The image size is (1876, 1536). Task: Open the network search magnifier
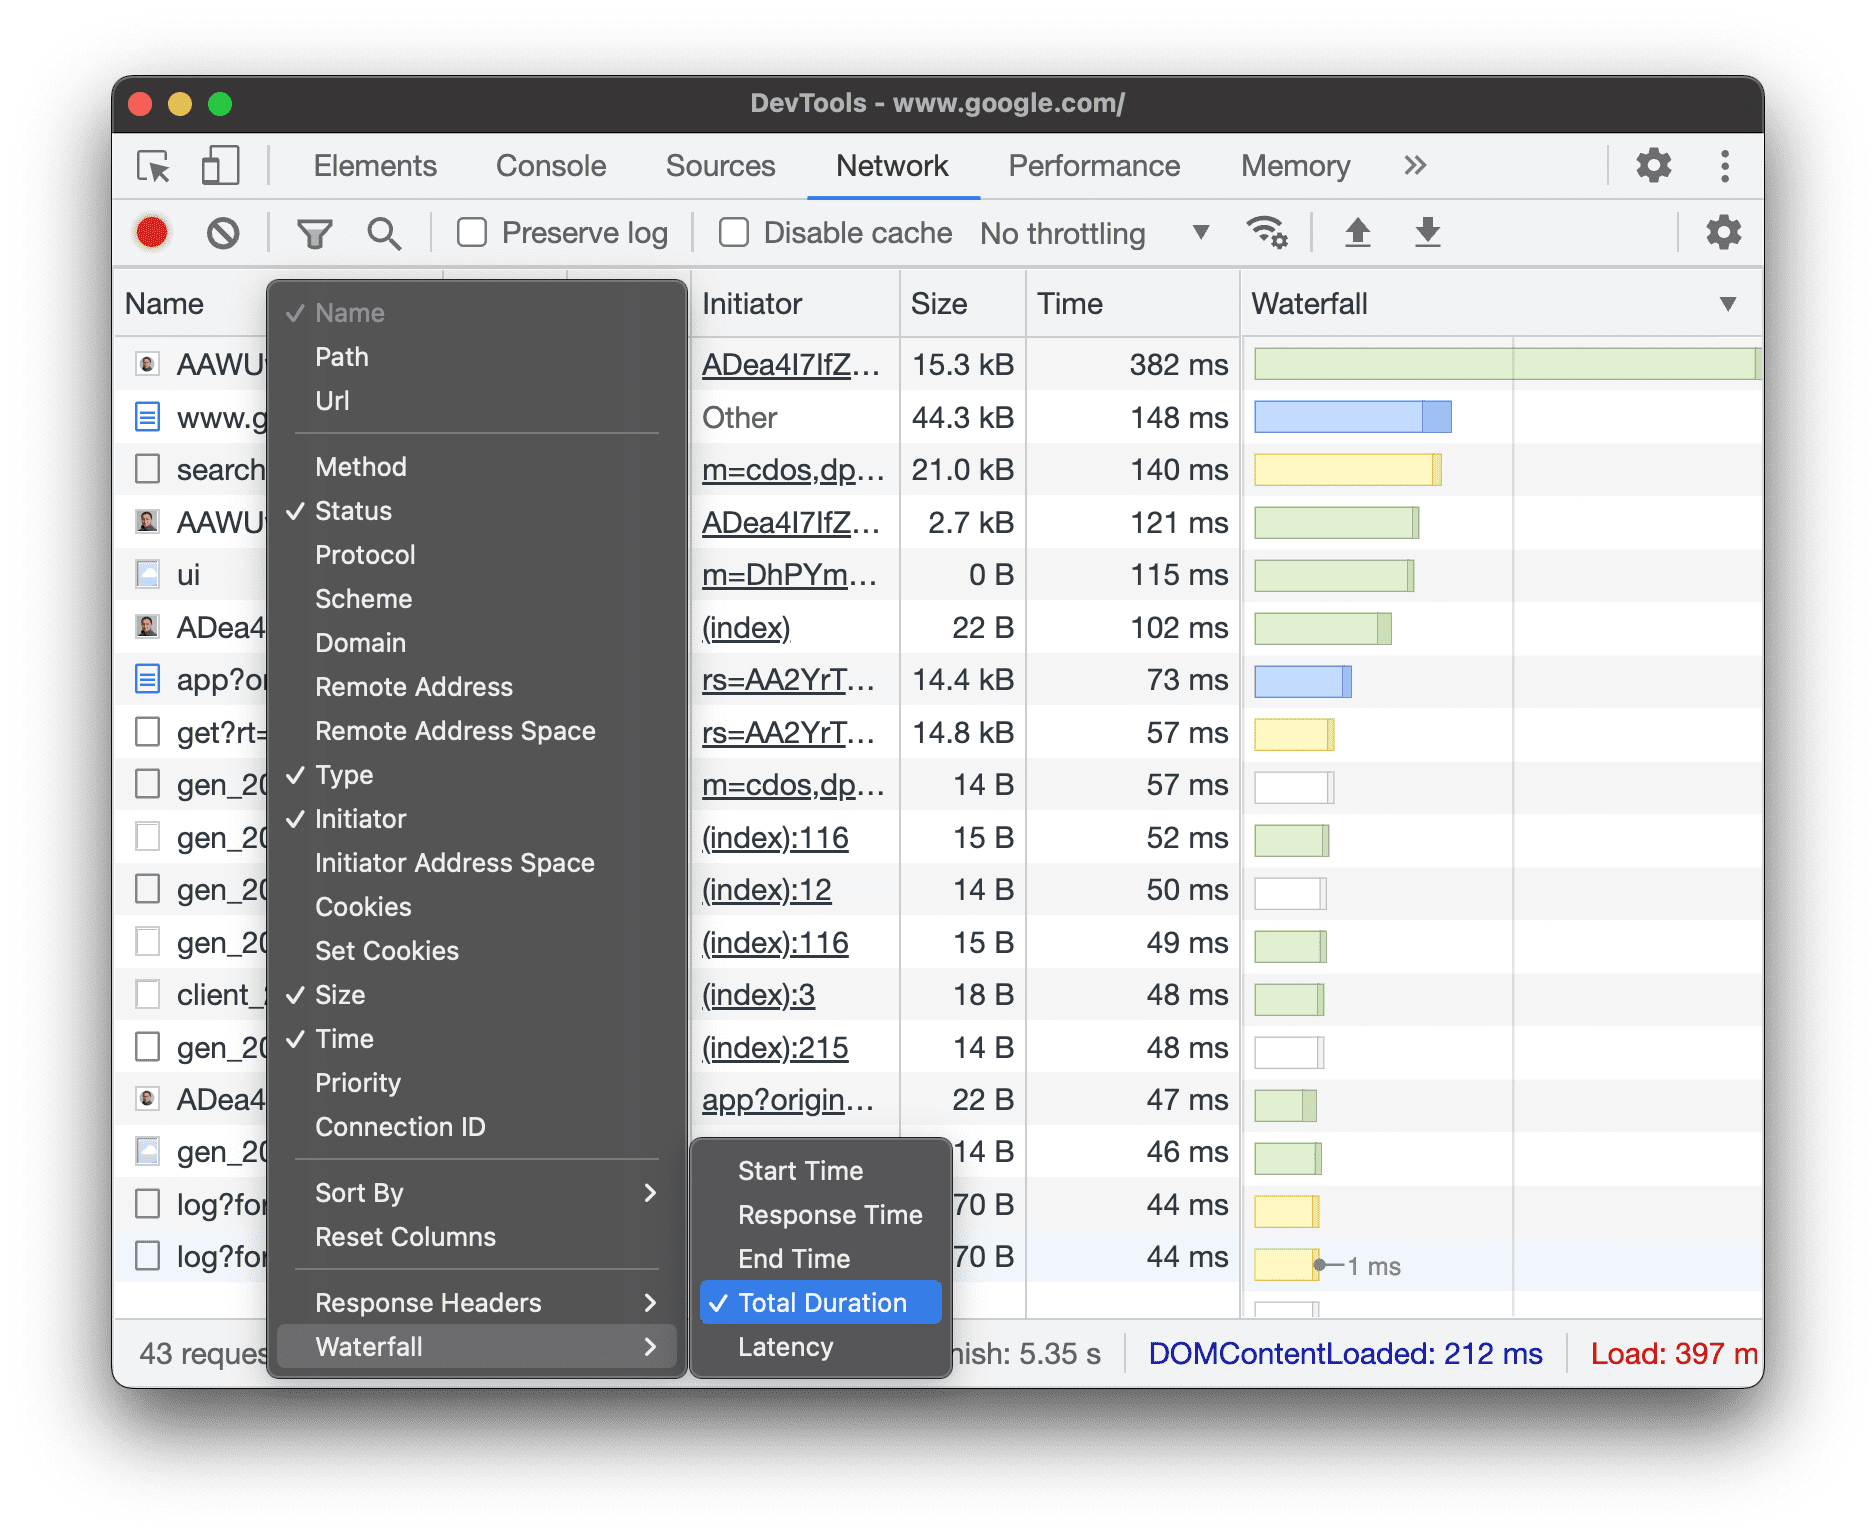point(384,234)
